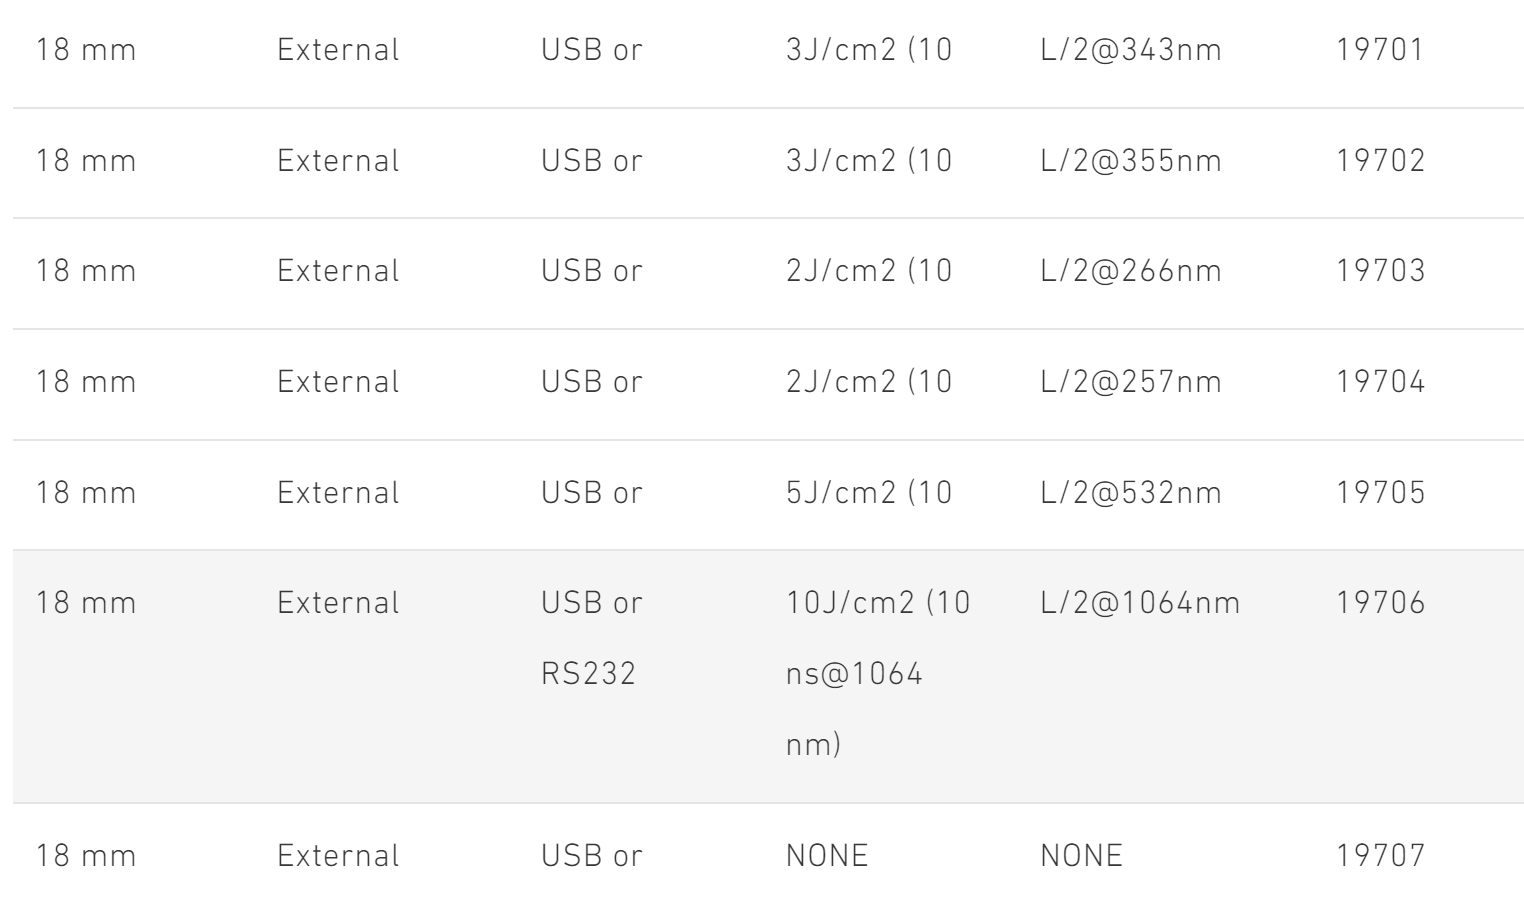Select product code 19701
The image size is (1524, 911).
(x=1380, y=50)
